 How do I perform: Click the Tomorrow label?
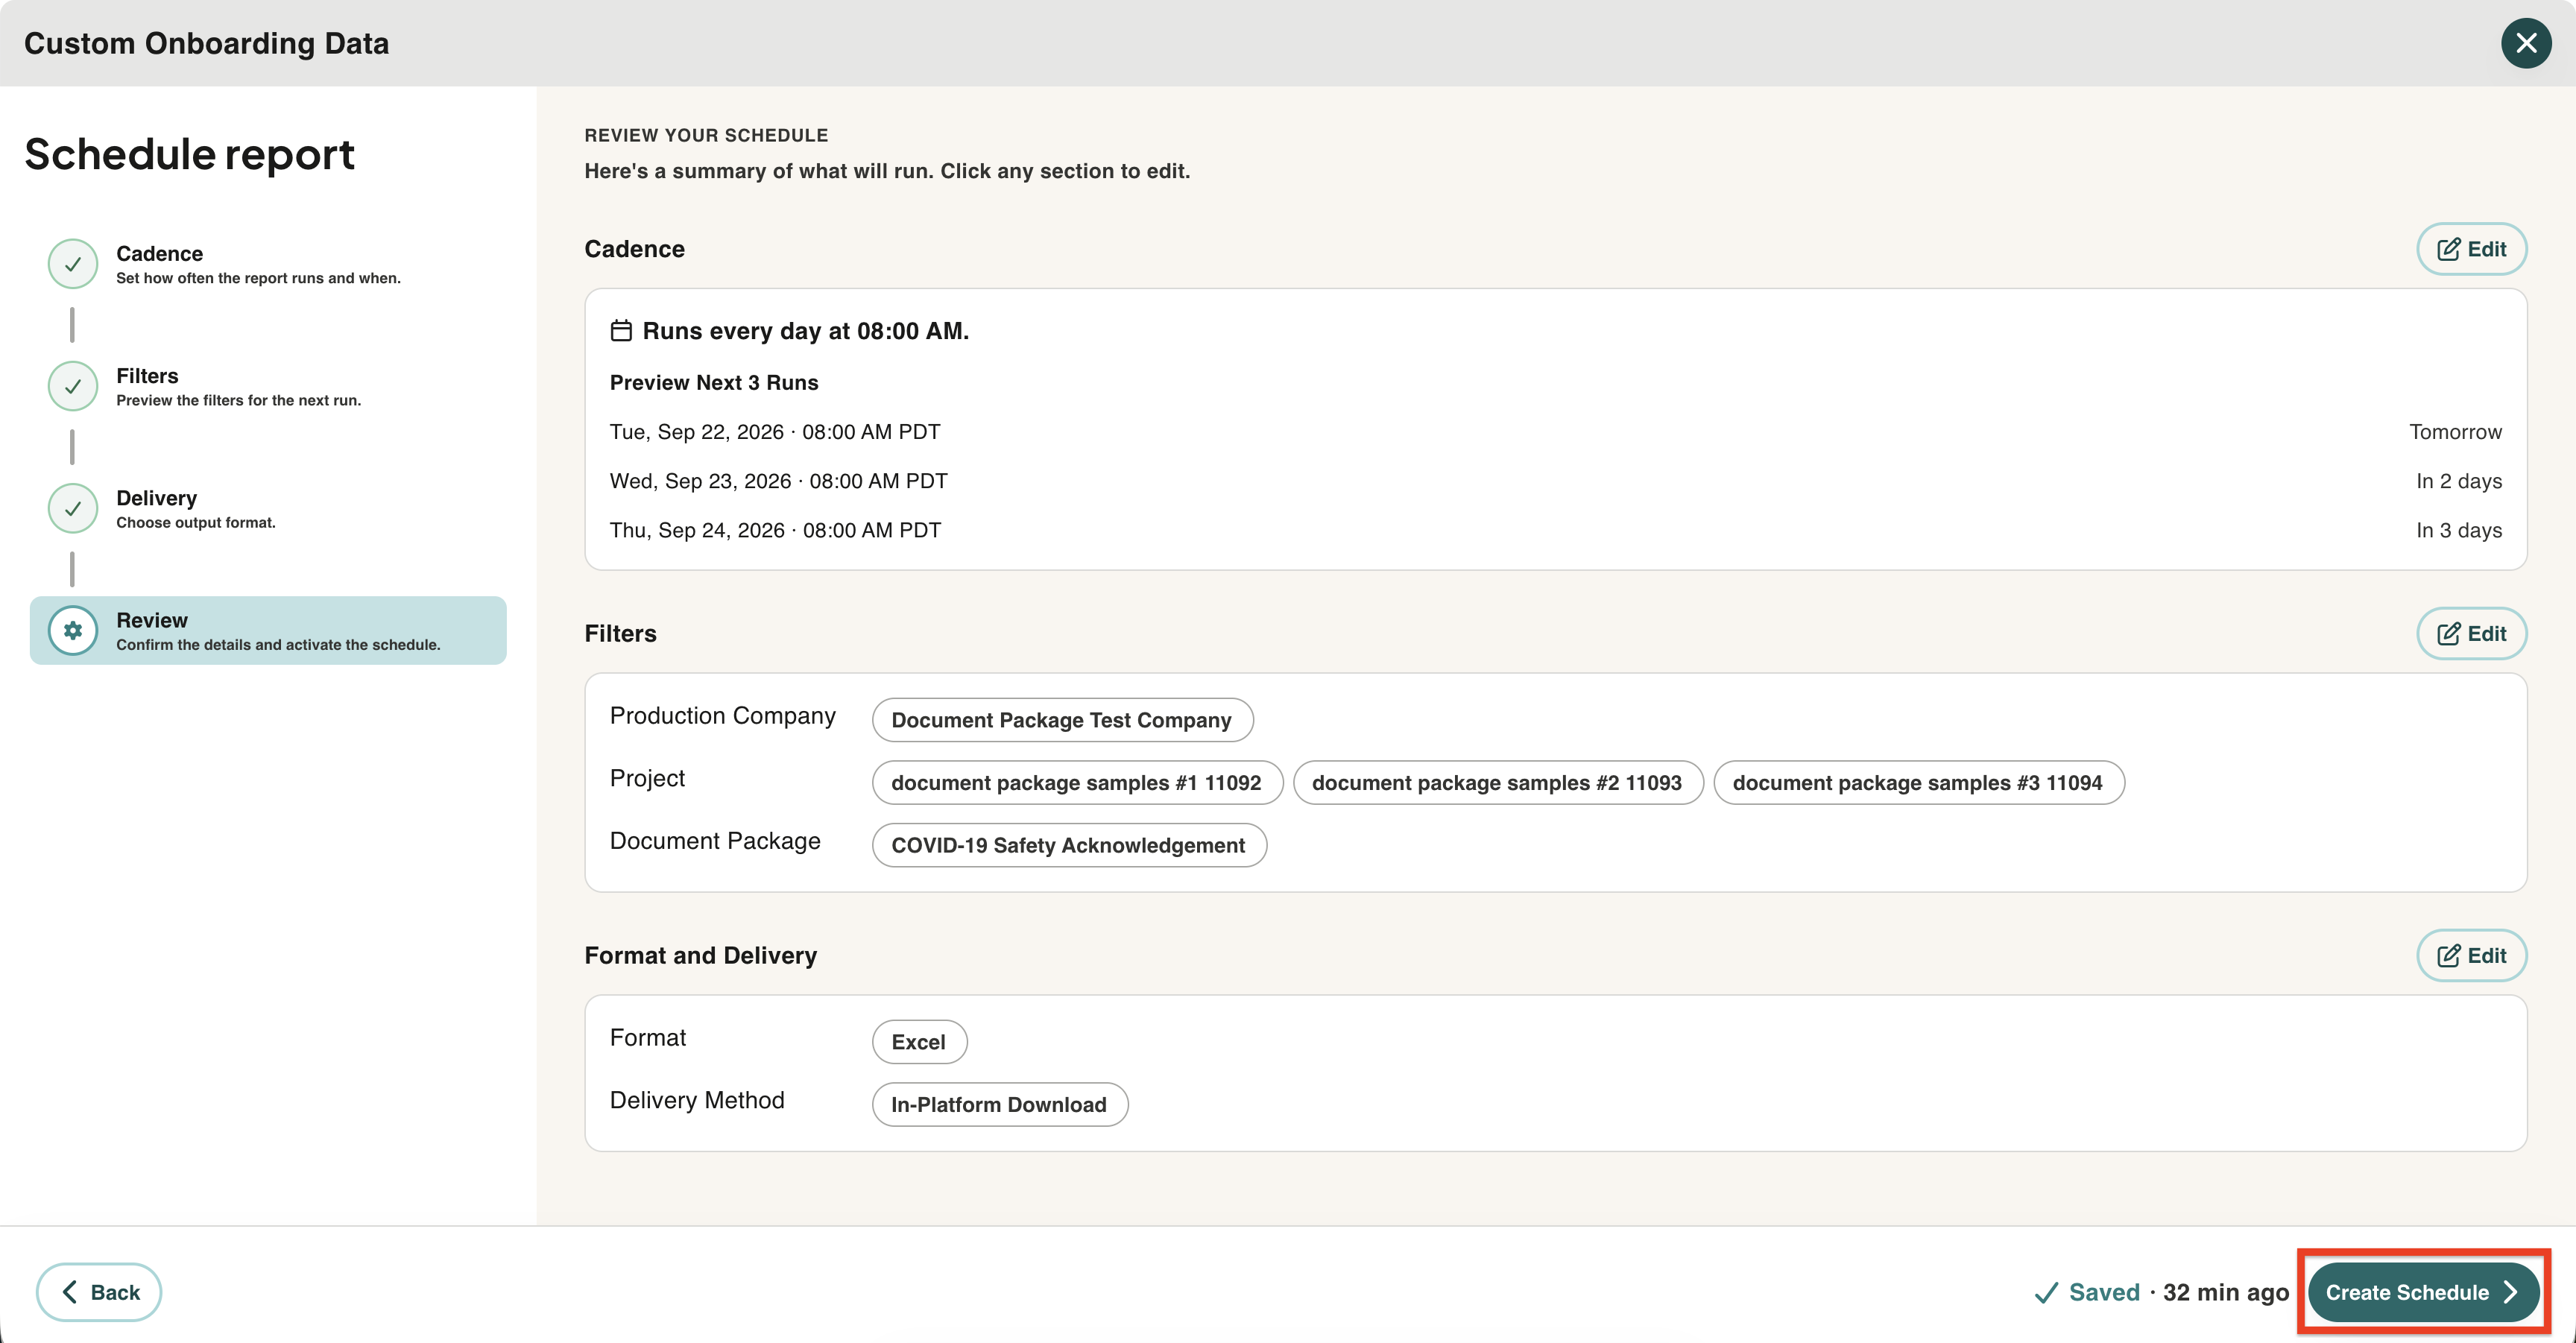pos(2456,432)
